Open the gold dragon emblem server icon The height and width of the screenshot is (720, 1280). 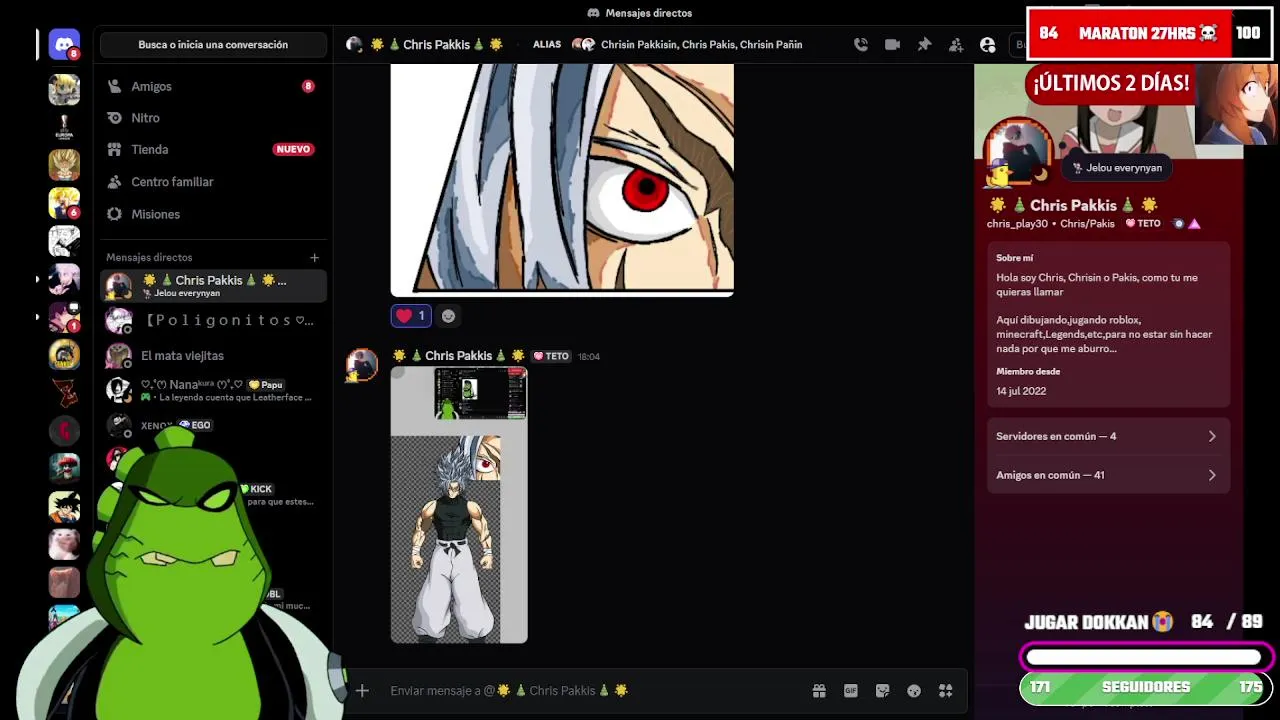64,355
